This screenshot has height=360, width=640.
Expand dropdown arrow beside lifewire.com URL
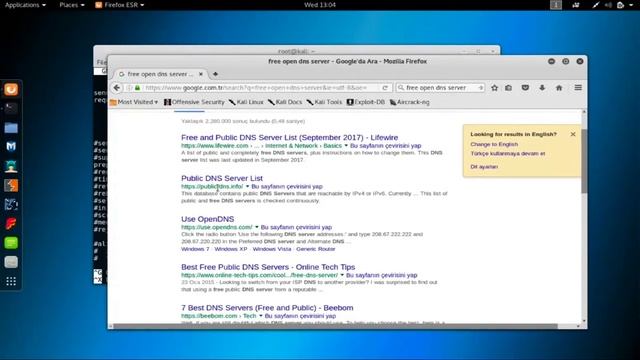(x=346, y=146)
